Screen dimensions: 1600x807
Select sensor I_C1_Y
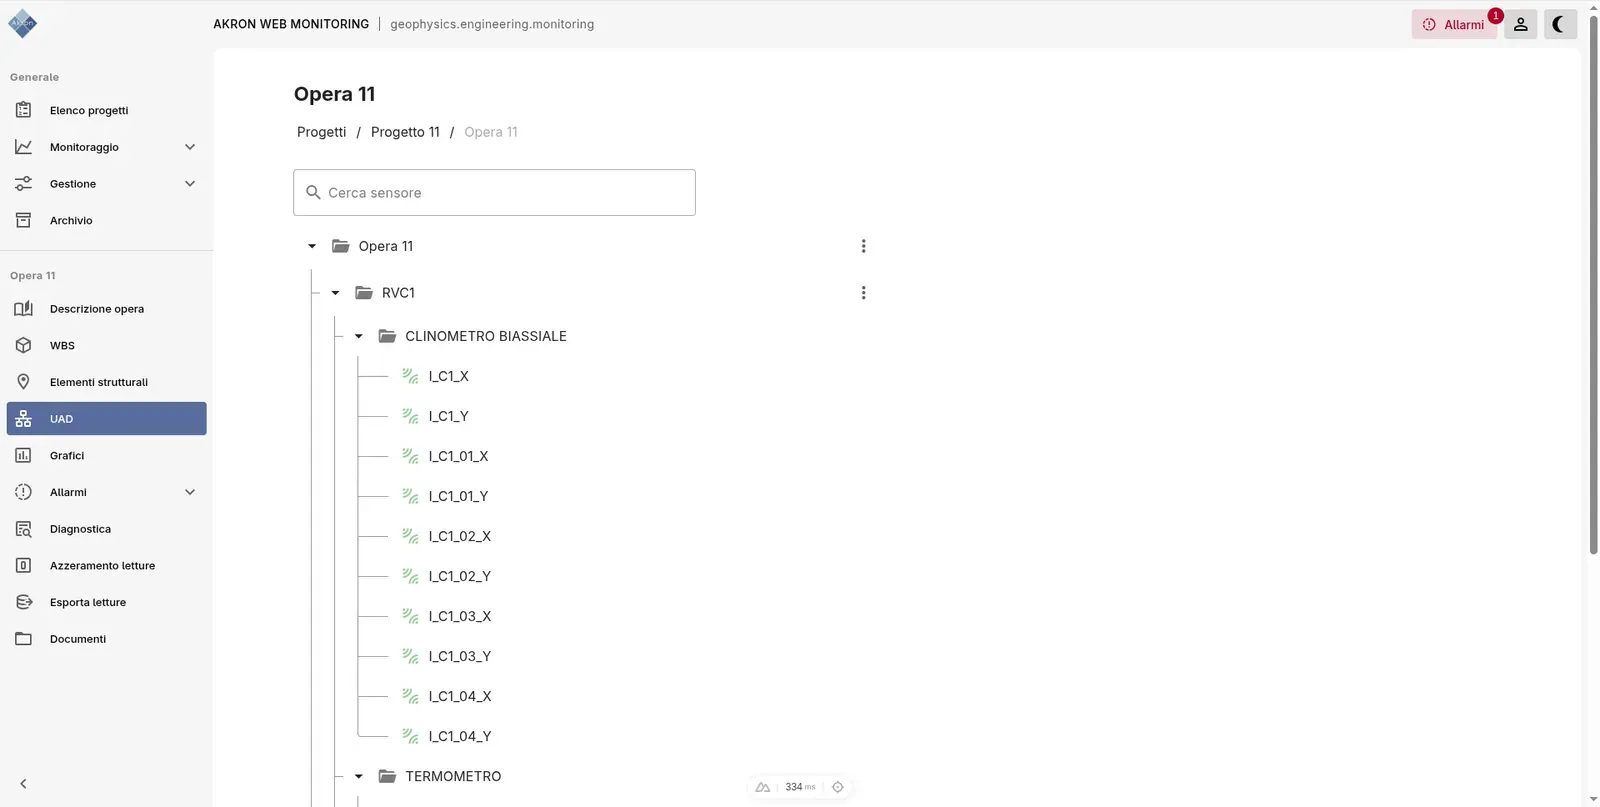point(448,416)
